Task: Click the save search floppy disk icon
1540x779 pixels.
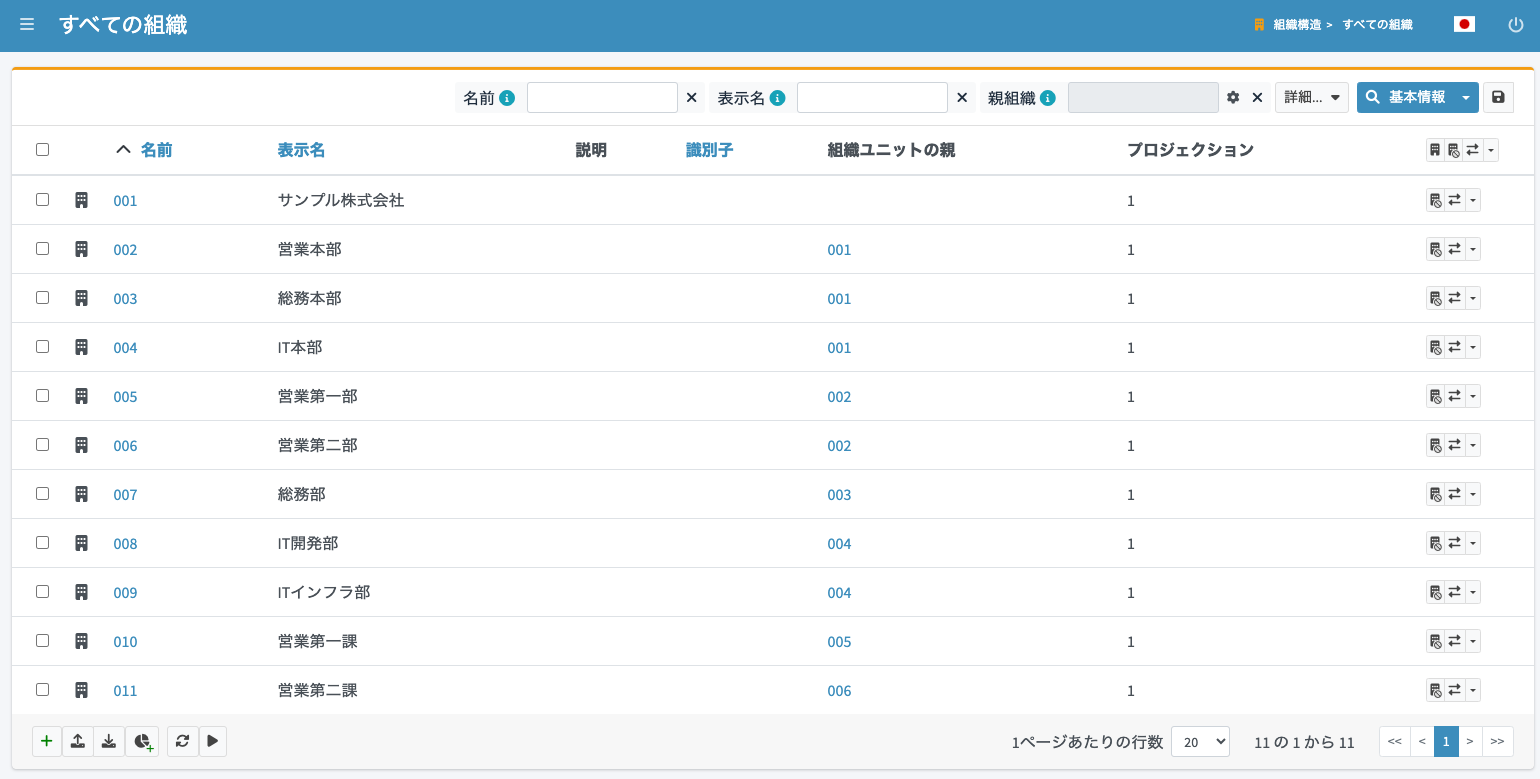Action: pyautogui.click(x=1498, y=97)
